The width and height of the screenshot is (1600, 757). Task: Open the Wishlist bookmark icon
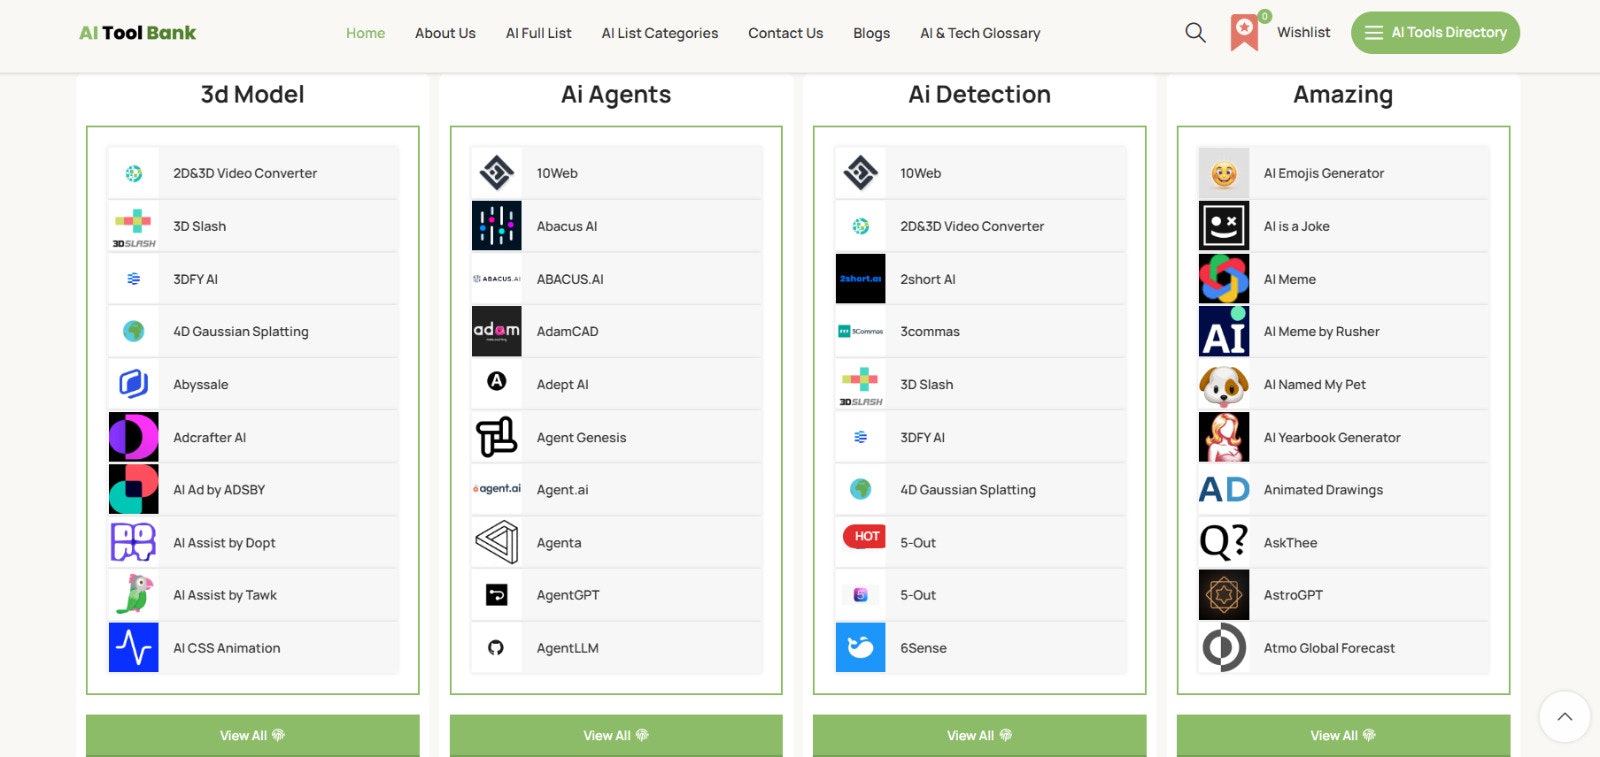click(x=1244, y=32)
